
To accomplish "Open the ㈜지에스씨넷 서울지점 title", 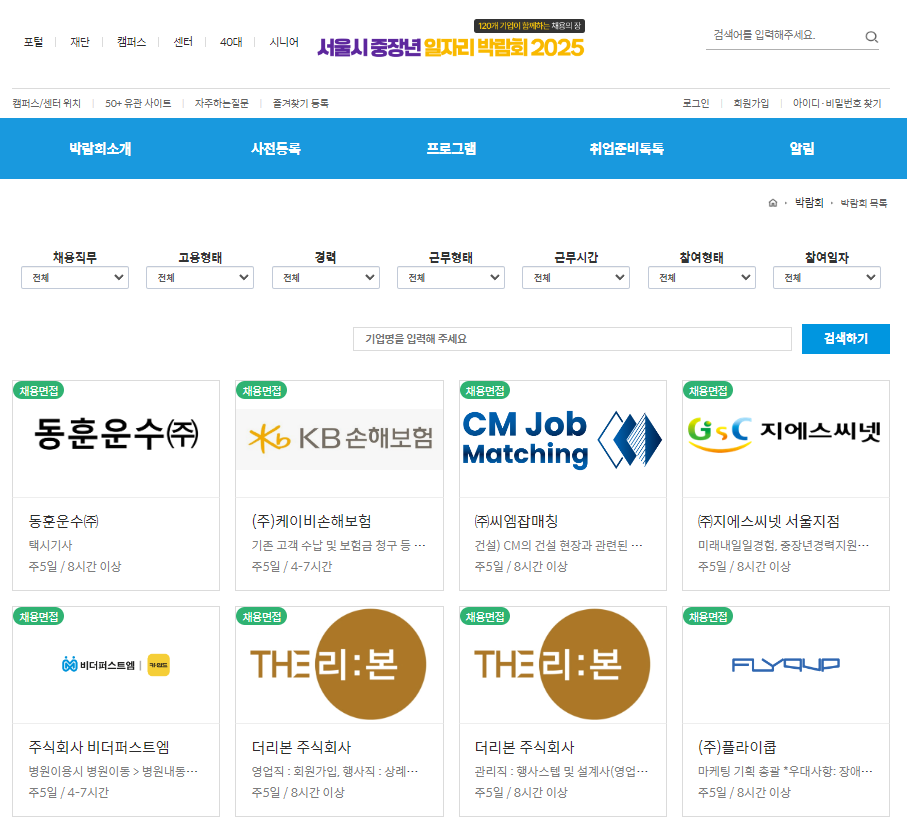I will tap(768, 521).
